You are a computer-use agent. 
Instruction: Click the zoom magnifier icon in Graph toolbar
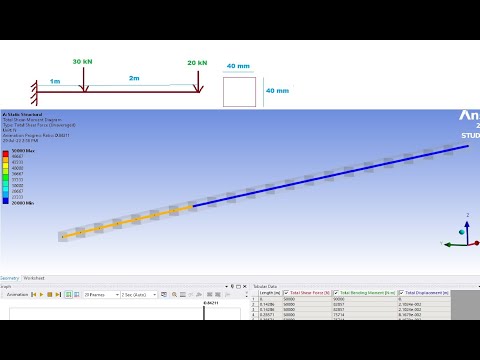[174, 295]
